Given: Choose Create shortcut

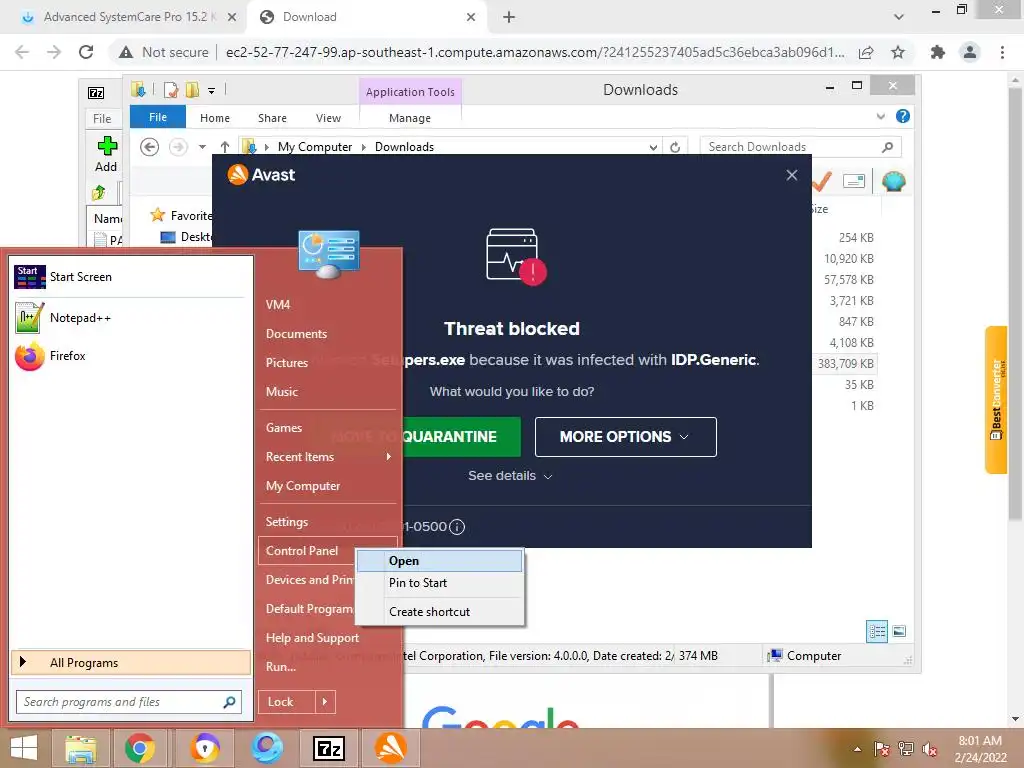Looking at the screenshot, I should point(440,612).
